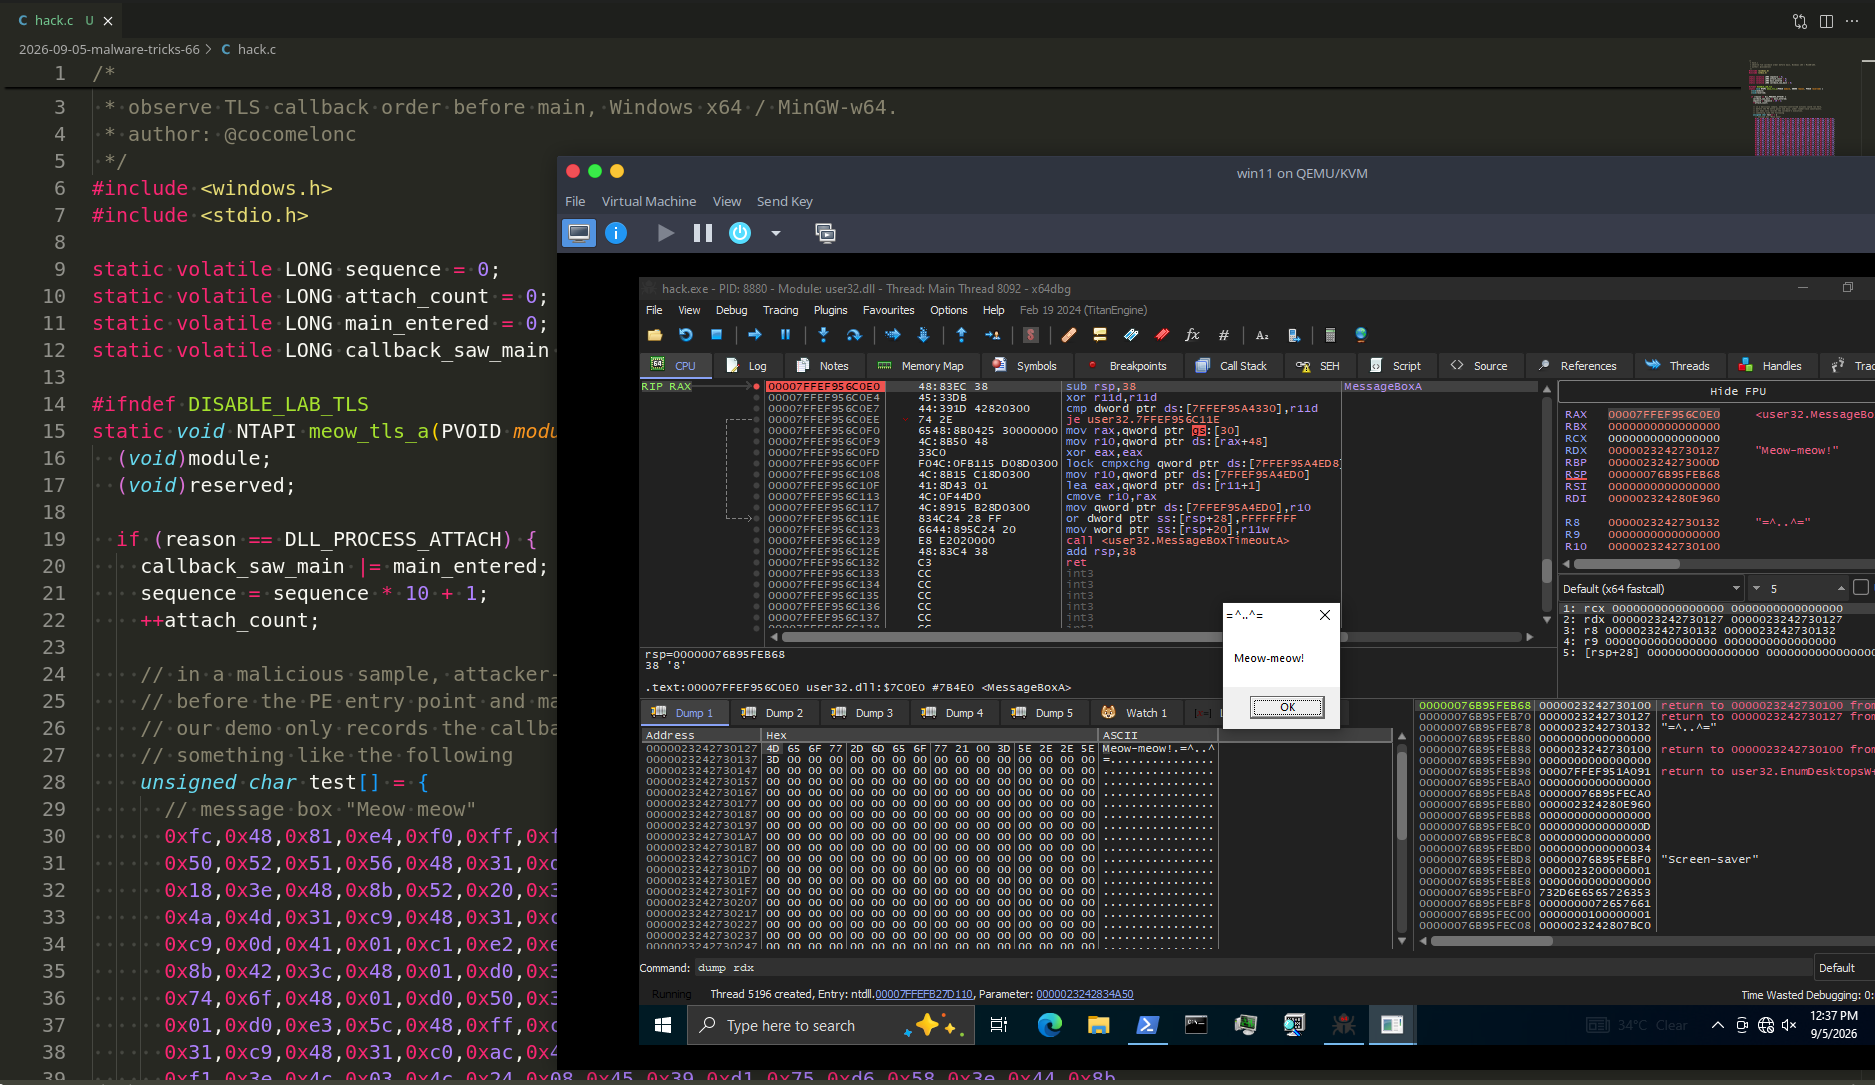Pause the debuggee in the x64dbg toolbar
Screen dimensions: 1875x1085
click(x=785, y=335)
